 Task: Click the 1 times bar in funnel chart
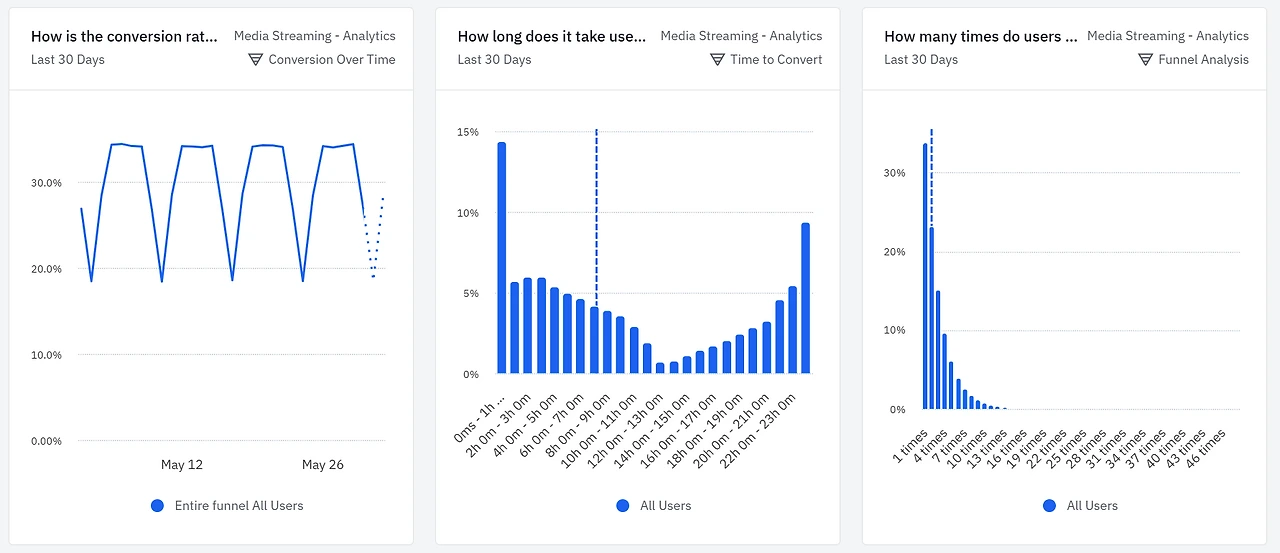[925, 280]
